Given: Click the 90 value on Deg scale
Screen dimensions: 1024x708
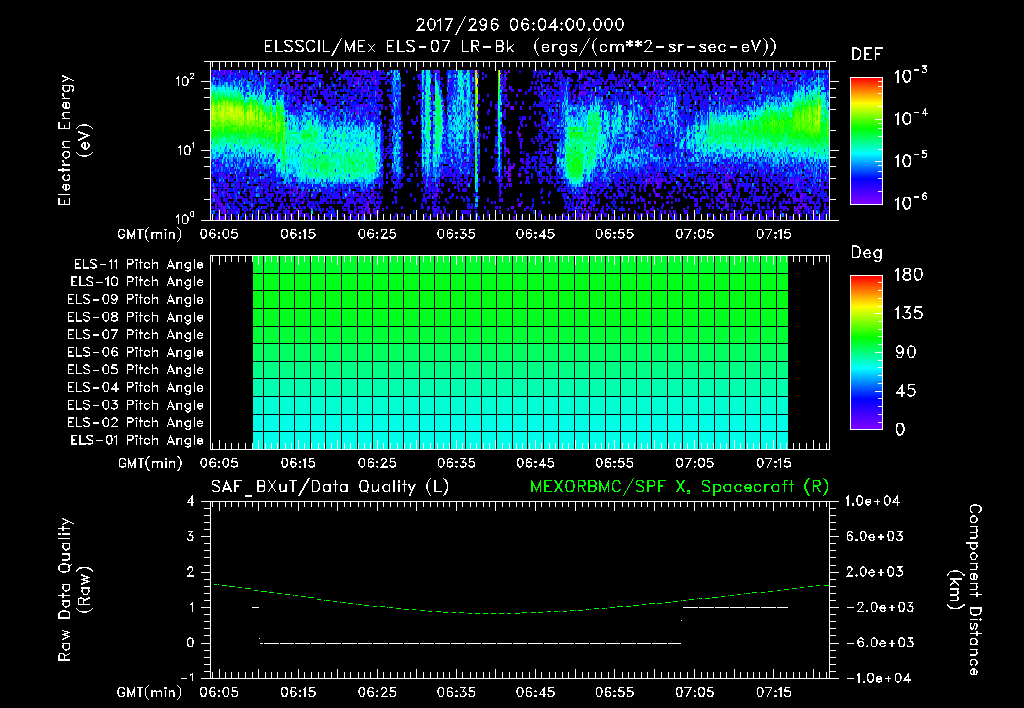Looking at the screenshot, I should tap(906, 353).
